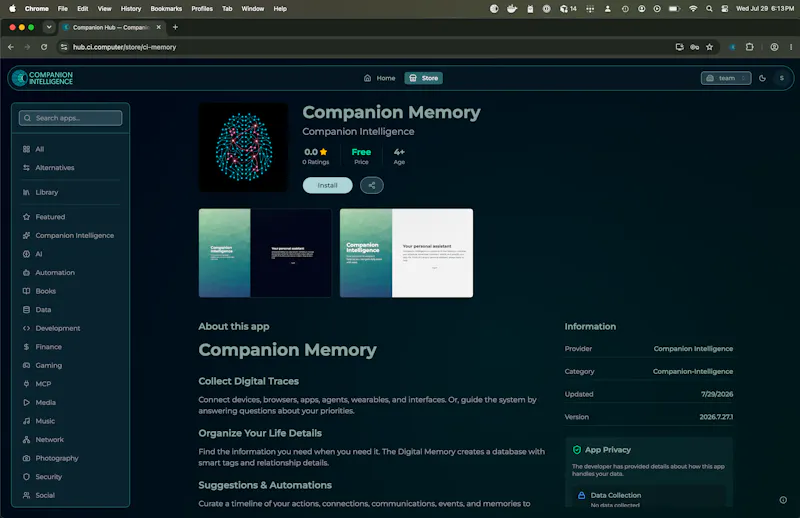
Task: Open the Finance category
Action: pyautogui.click(x=70, y=347)
